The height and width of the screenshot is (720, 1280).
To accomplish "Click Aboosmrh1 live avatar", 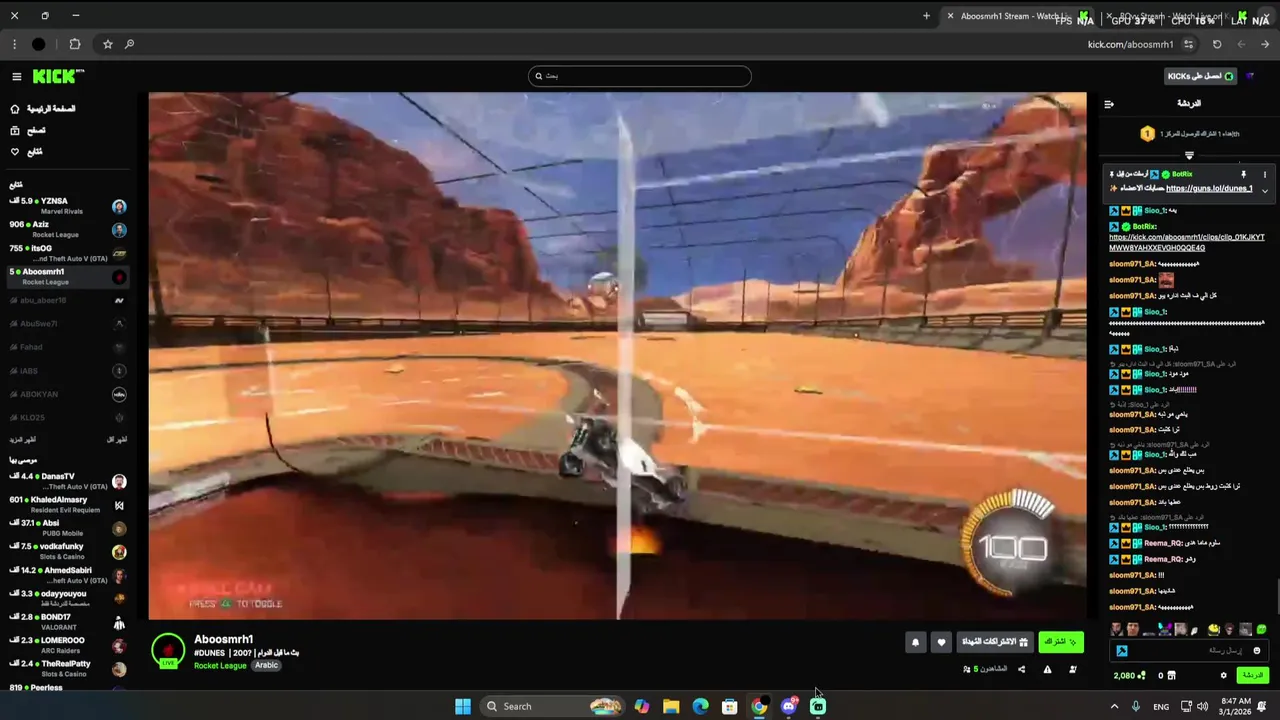I will pos(168,650).
